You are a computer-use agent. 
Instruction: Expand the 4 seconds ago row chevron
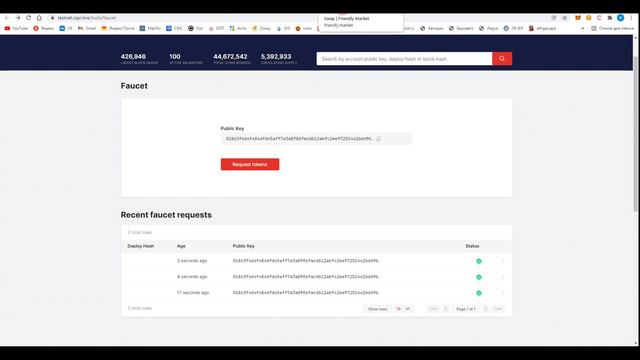502,277
